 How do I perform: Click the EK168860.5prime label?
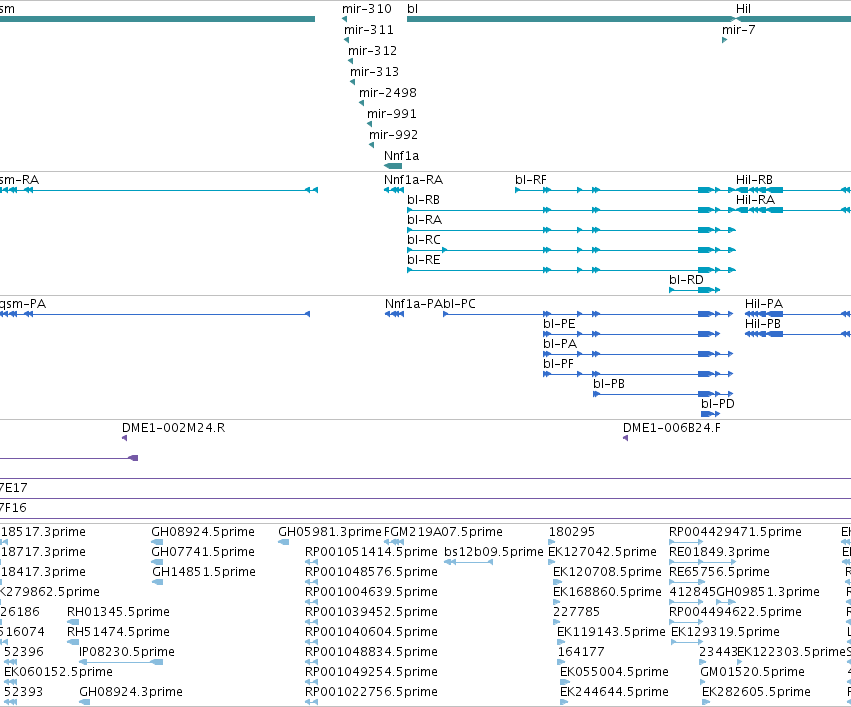607,592
